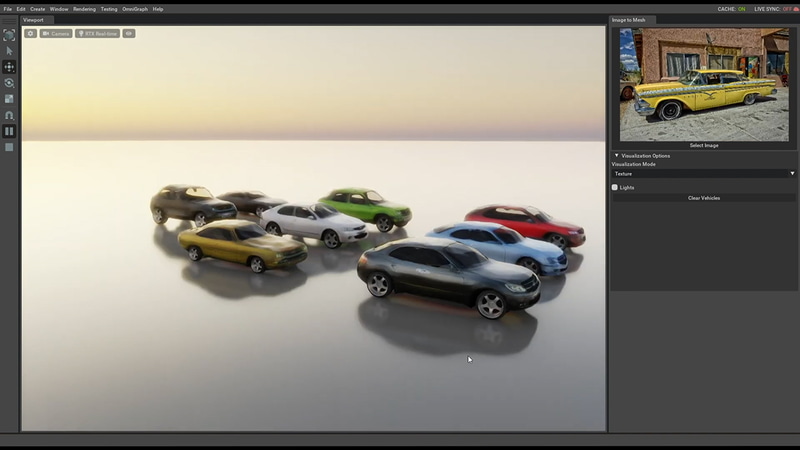Screen dimensions: 800x450
Task: Open viewport settings gear
Action: (x=31, y=34)
